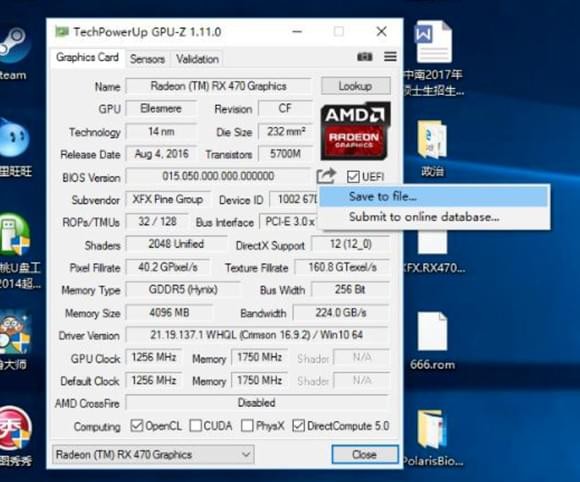Screen dimensions: 580x482
Task: Click the Bus Interface value PCI-E 3.0
Action: coord(289,222)
